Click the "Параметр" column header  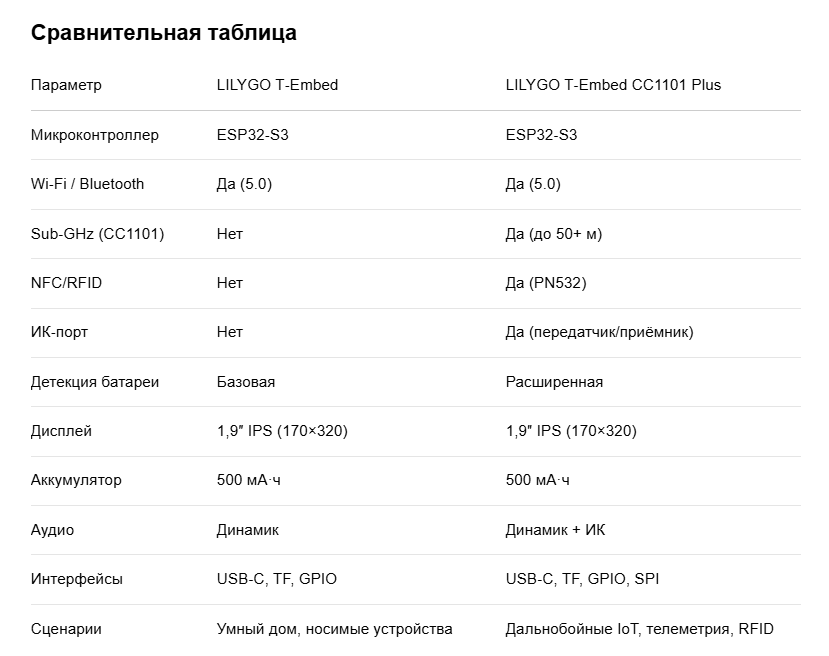tap(66, 85)
